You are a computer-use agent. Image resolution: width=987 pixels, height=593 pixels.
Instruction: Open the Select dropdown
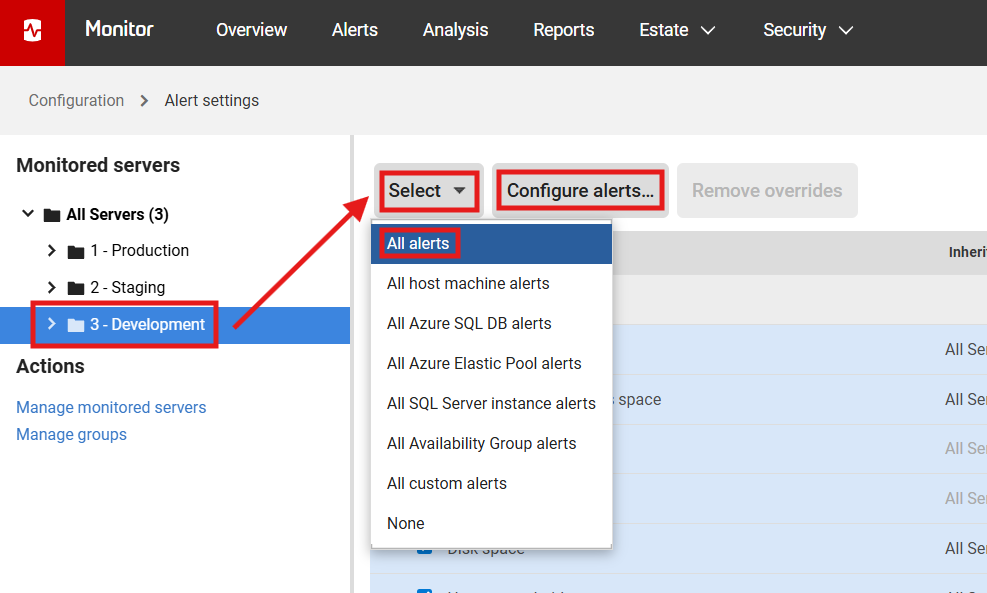(x=428, y=190)
